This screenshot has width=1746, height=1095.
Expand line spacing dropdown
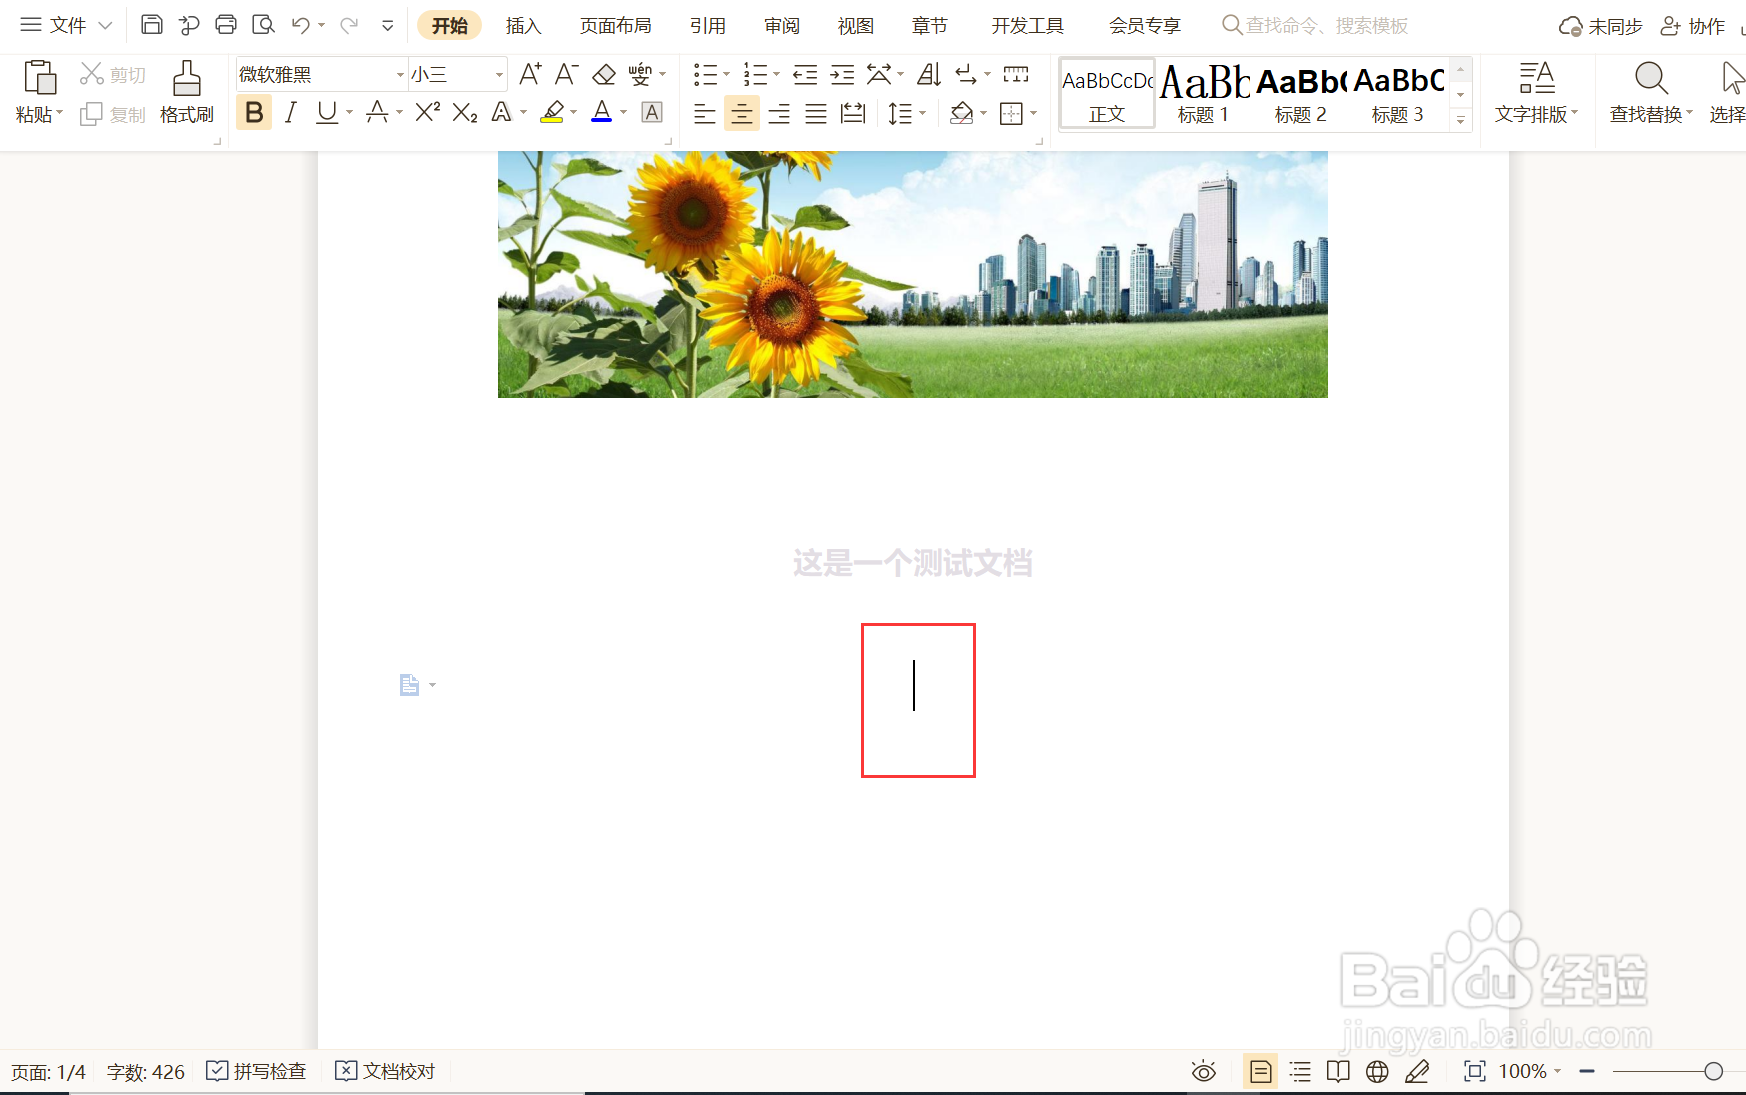click(923, 113)
